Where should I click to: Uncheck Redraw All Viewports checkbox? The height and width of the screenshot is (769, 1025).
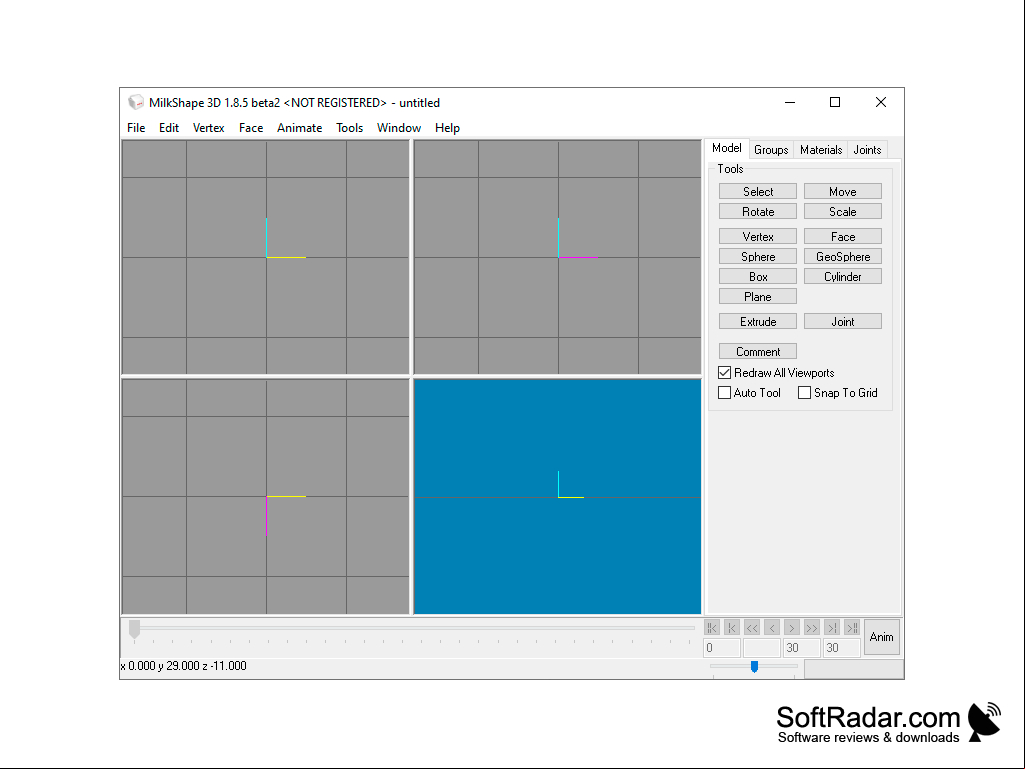coord(724,373)
